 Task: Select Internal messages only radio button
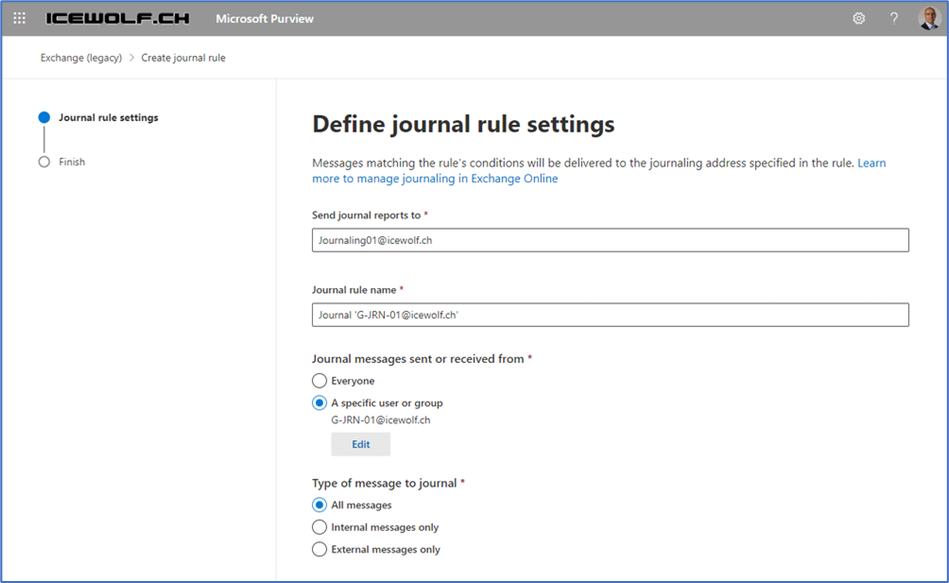[319, 527]
